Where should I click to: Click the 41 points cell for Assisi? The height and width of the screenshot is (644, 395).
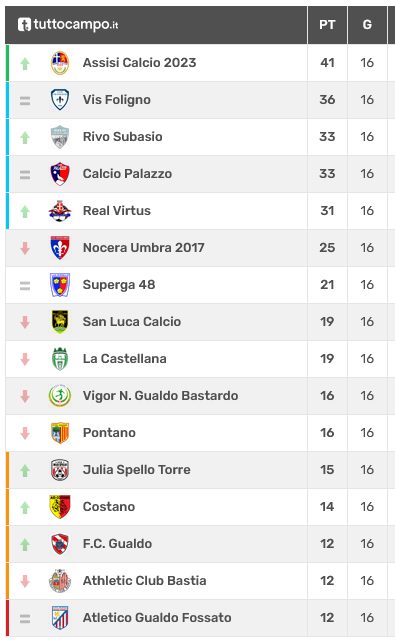pos(327,63)
